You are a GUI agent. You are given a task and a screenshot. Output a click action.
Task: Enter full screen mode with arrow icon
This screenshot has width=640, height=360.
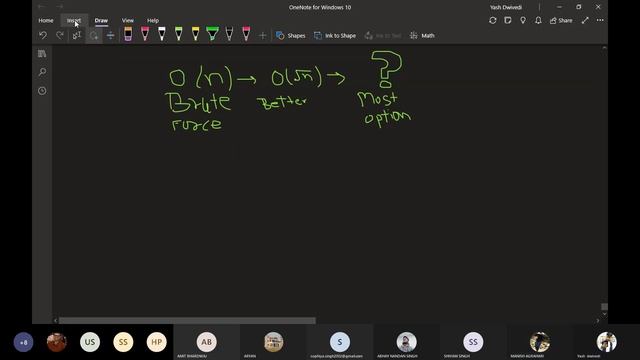coord(585,20)
